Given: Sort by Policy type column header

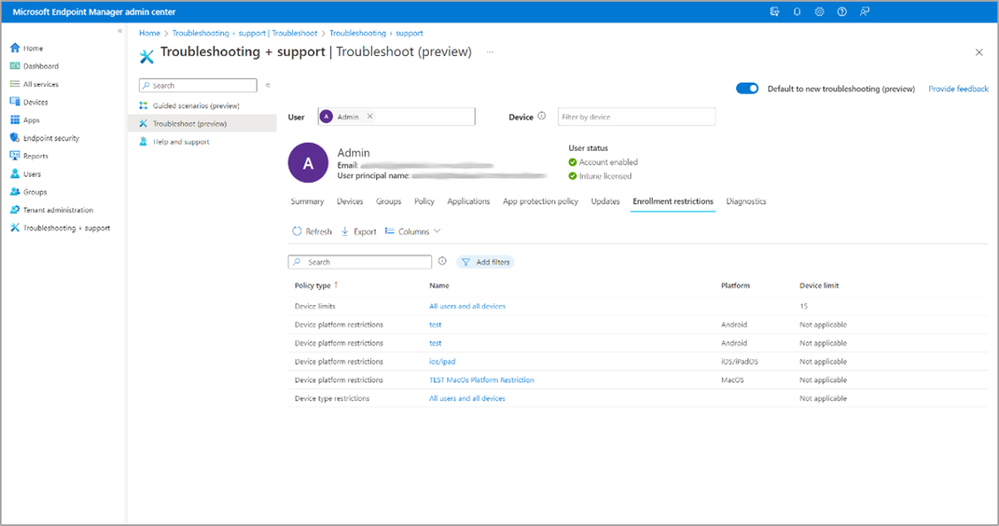Looking at the screenshot, I should [x=316, y=285].
